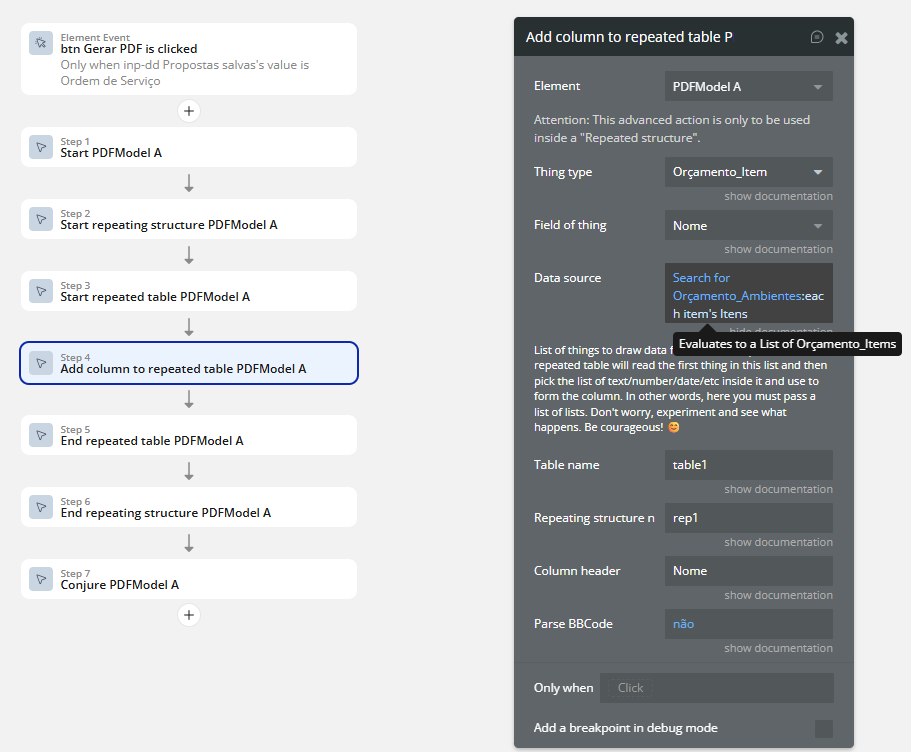Toggle the Parse BBCode value não
The width and height of the screenshot is (911, 752).
[684, 624]
